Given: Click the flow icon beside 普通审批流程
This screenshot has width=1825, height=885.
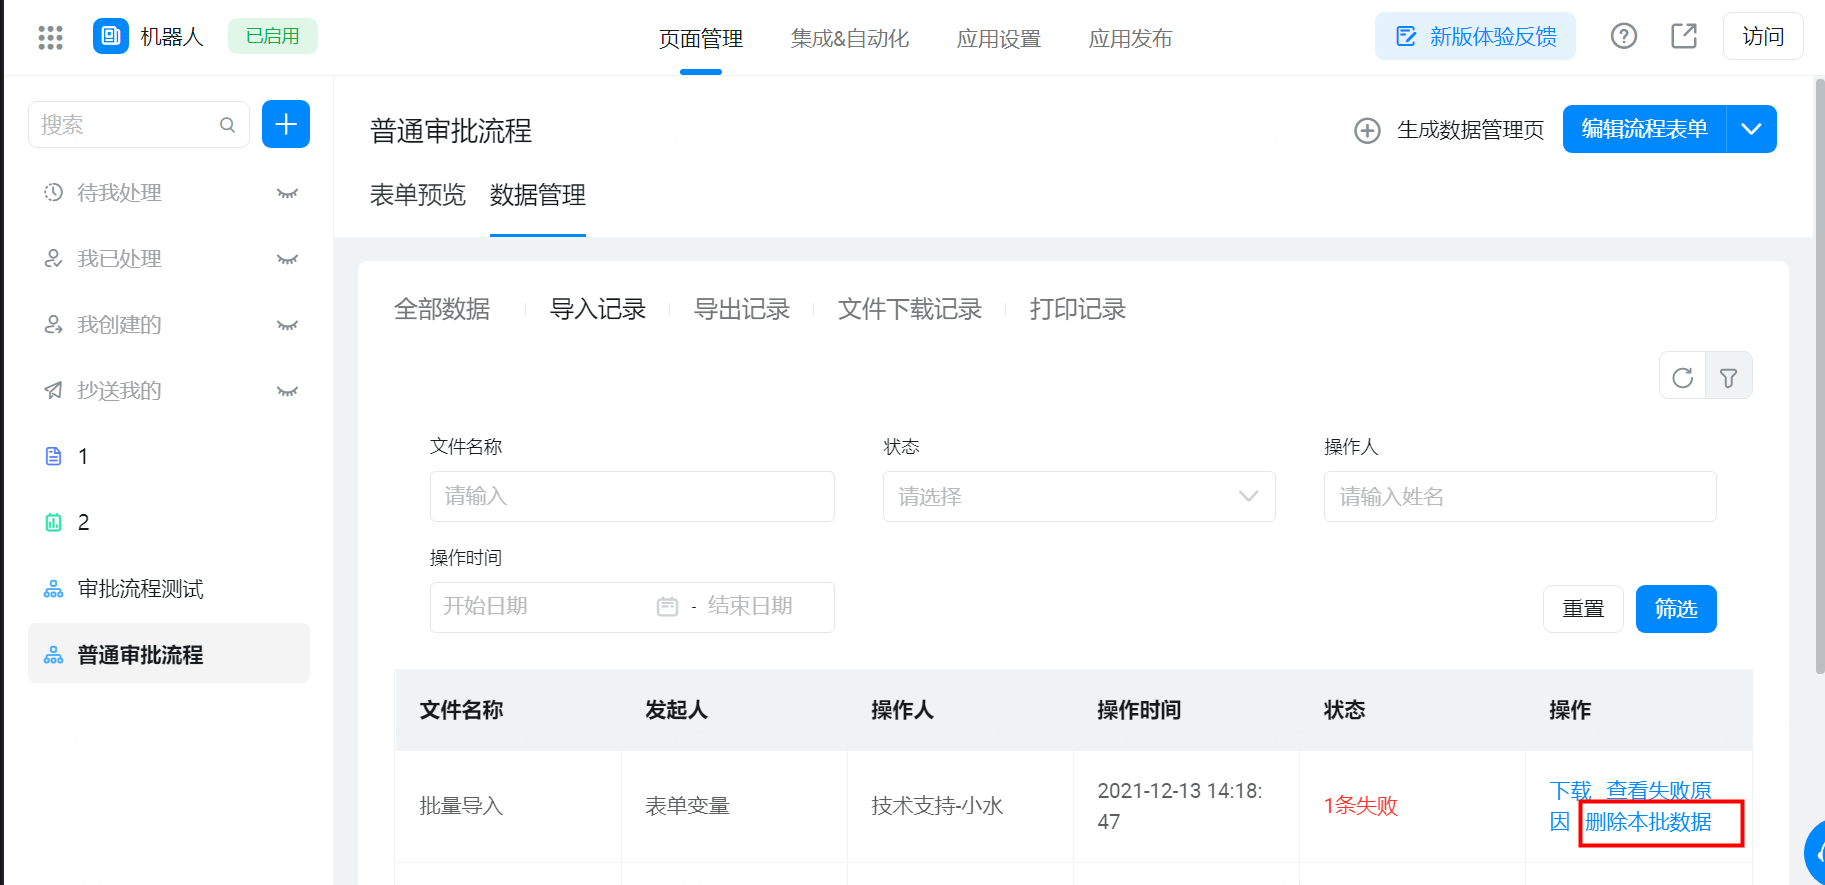Looking at the screenshot, I should point(54,655).
